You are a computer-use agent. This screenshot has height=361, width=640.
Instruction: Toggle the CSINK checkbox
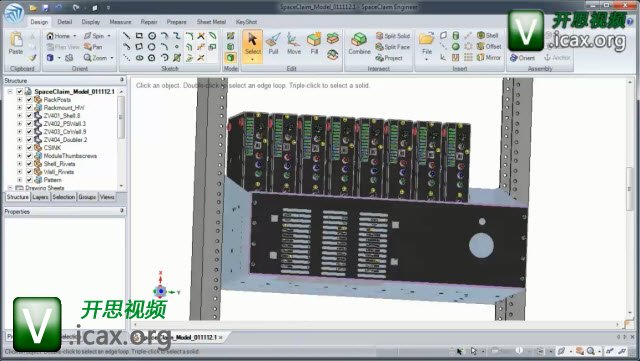[x=29, y=148]
